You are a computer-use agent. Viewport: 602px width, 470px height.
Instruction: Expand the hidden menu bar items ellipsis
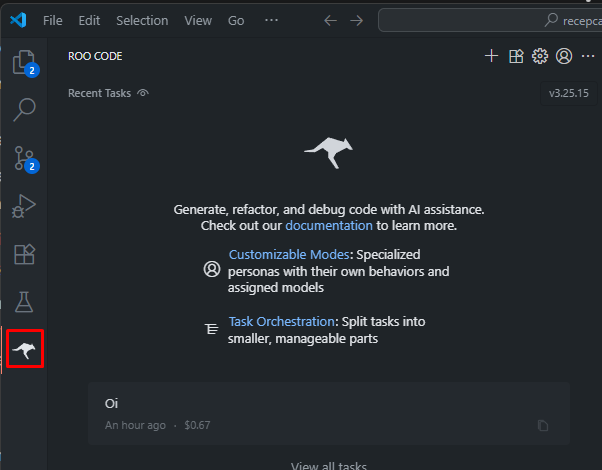tap(272, 20)
